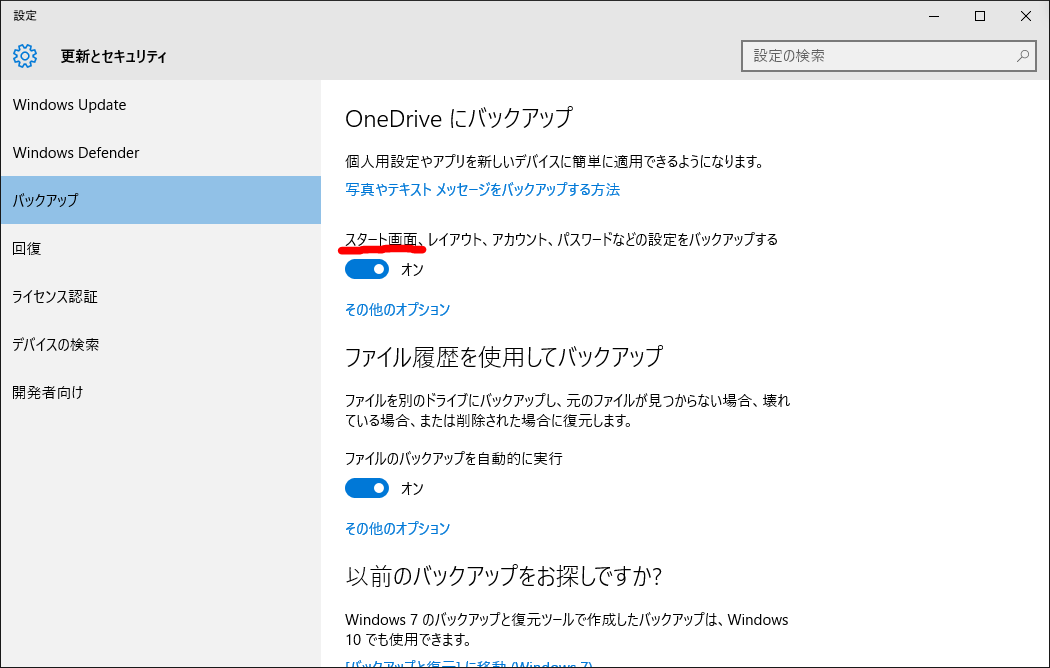Open ライセンス認証 section

pos(161,297)
